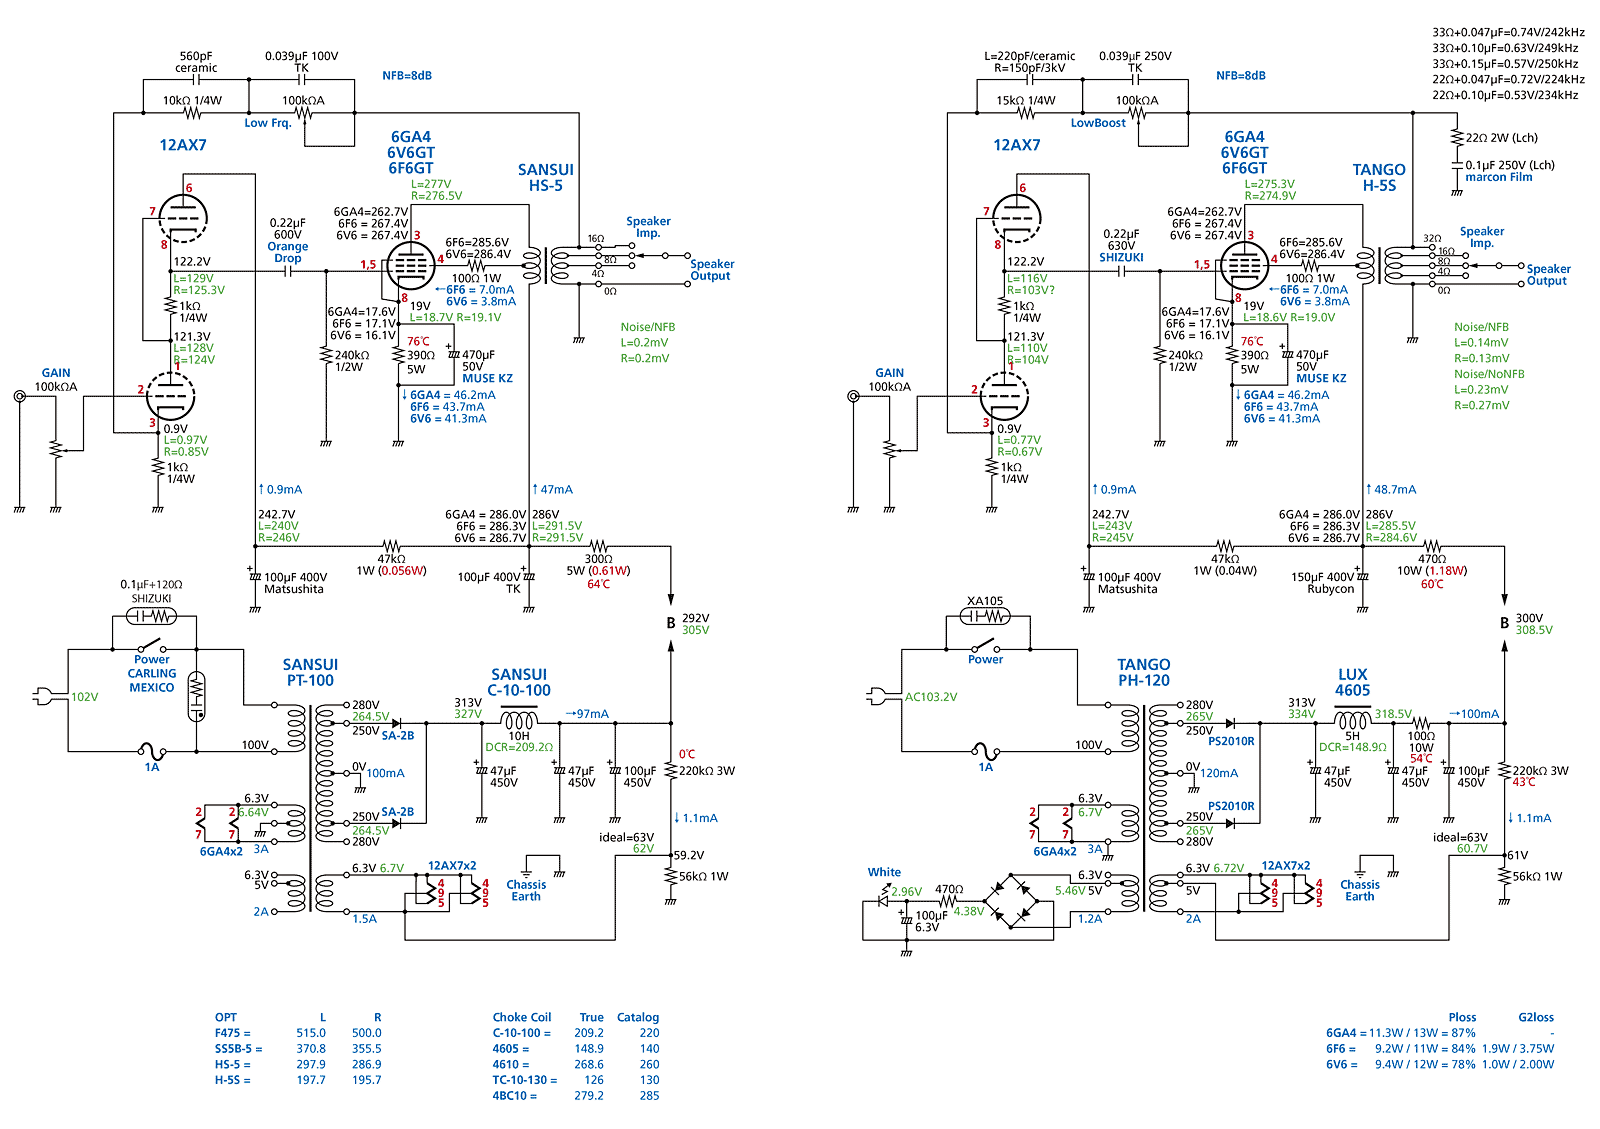Click the '150µF 400V' capacitor label
Image resolution: width=1600 pixels, height=1129 pixels.
point(1323,578)
